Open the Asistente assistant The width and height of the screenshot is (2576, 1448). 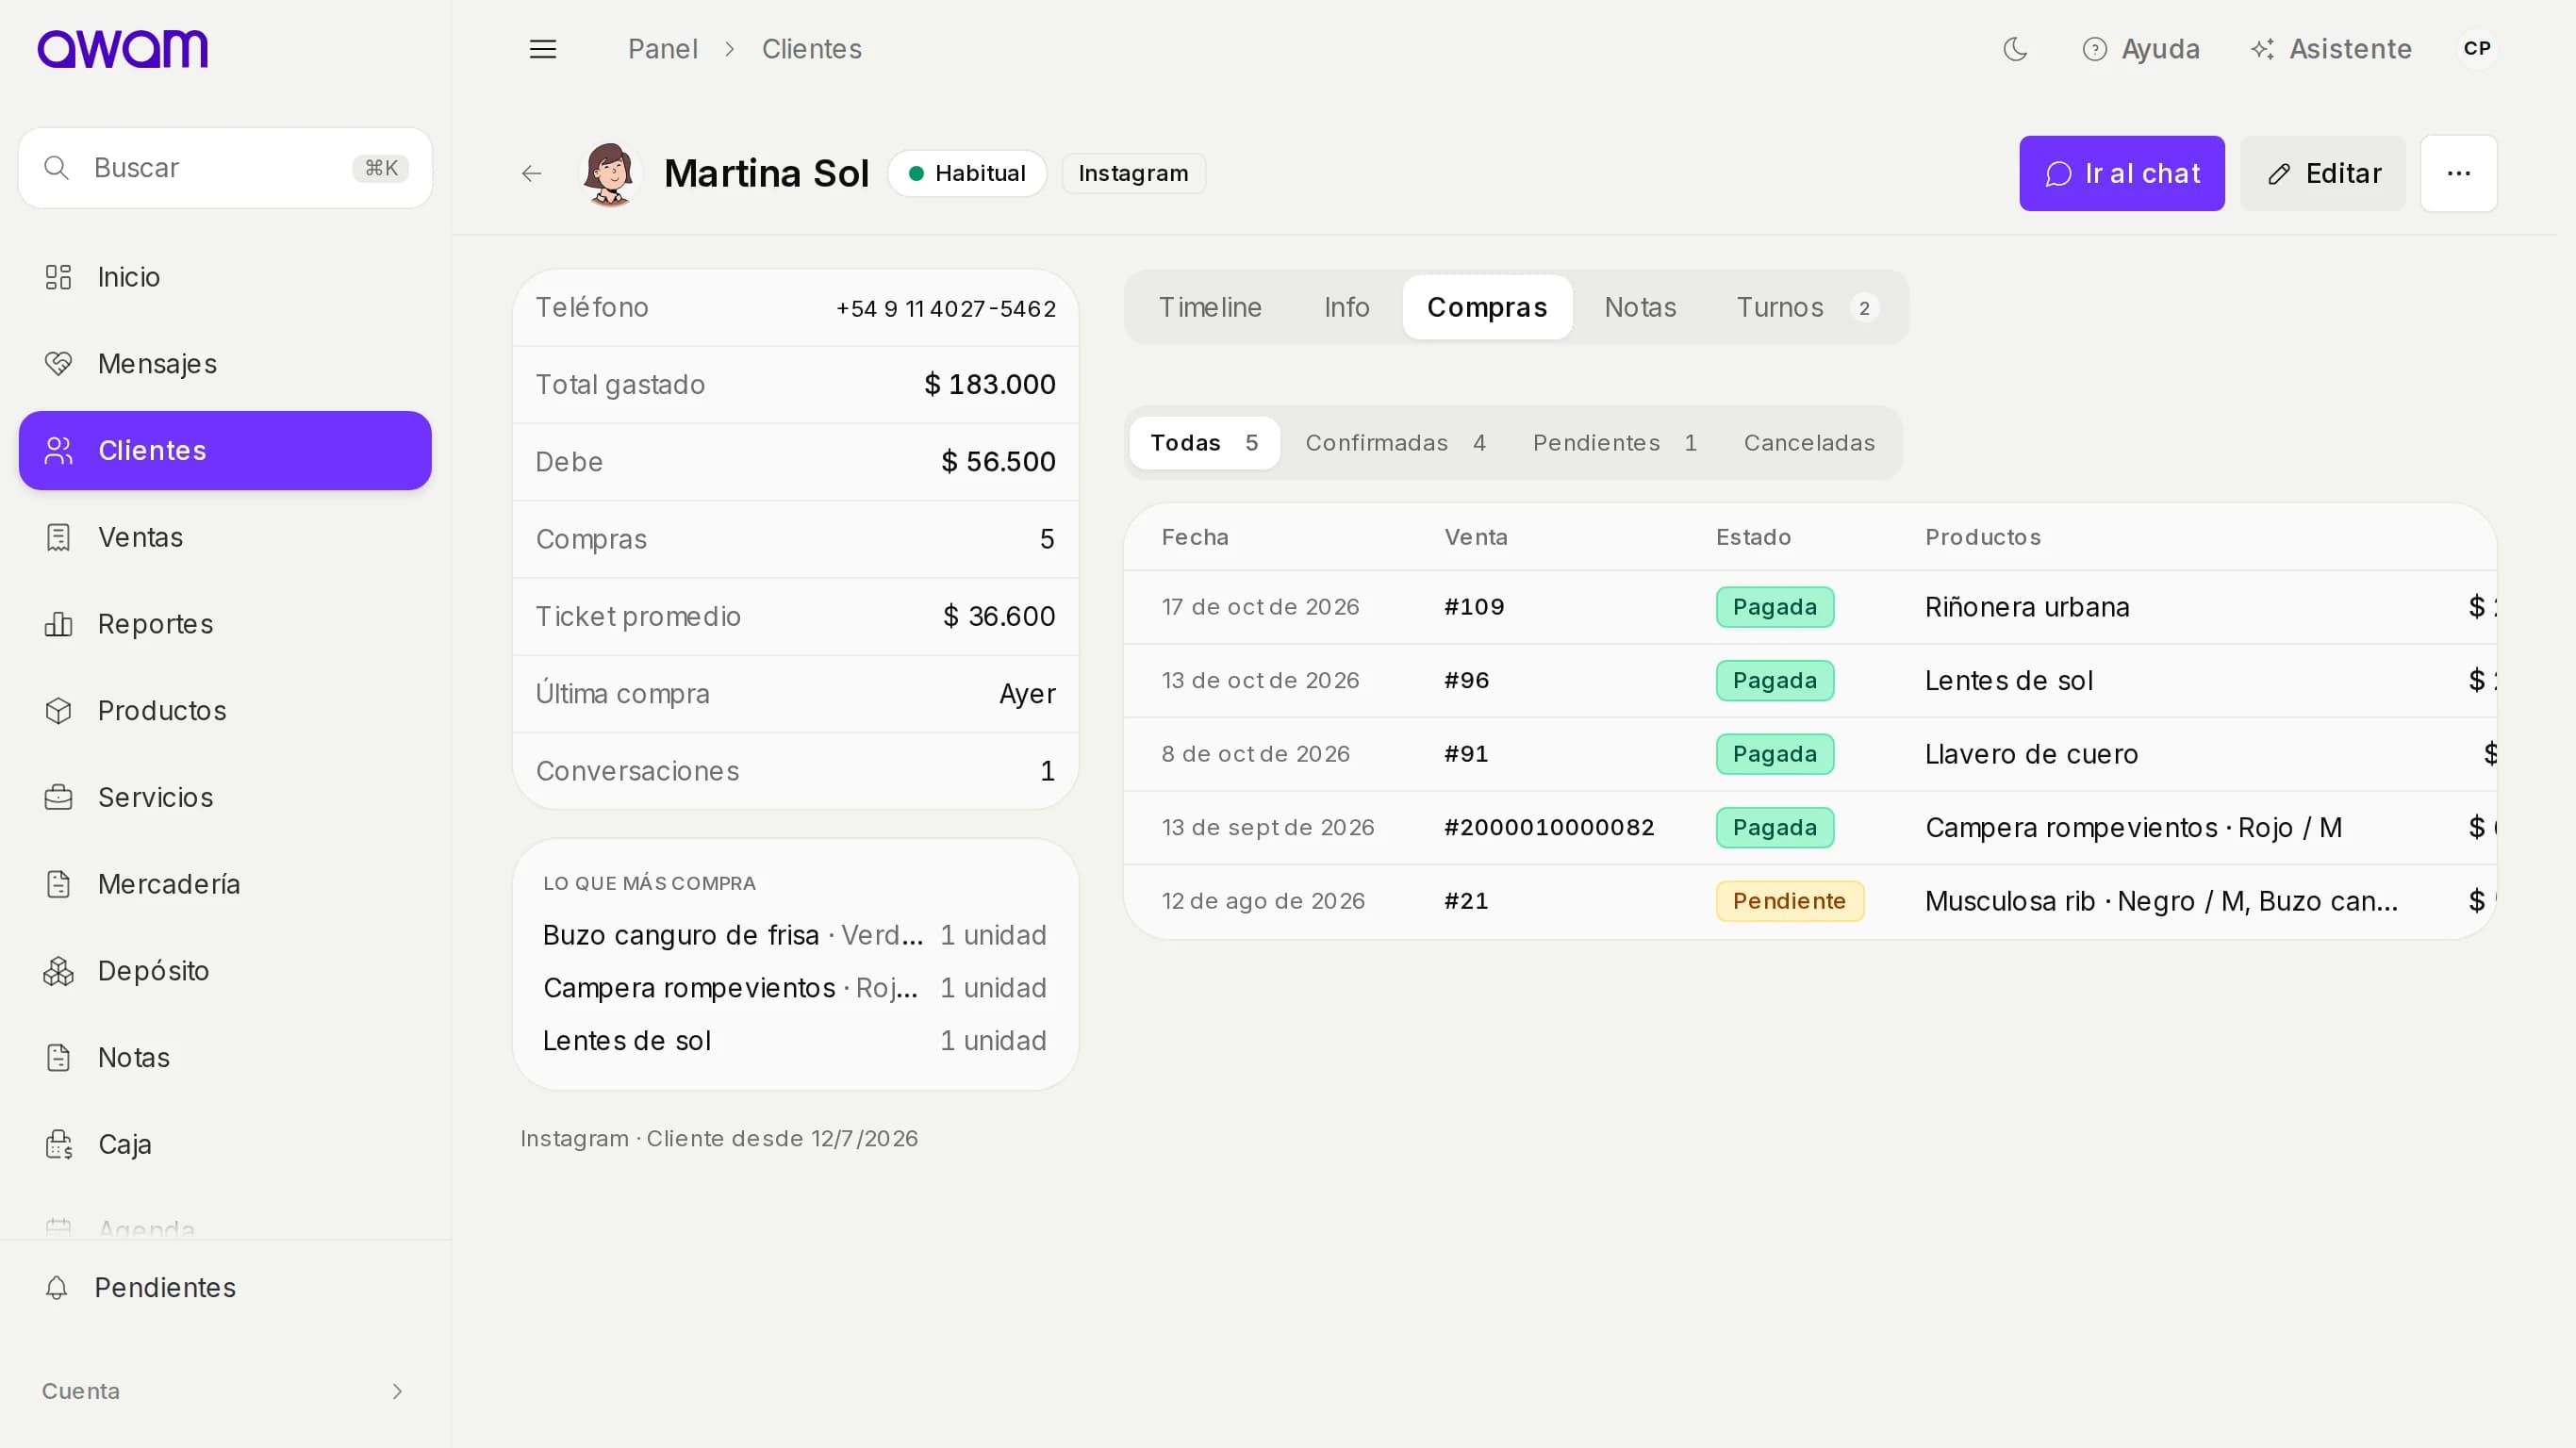coord(2331,49)
